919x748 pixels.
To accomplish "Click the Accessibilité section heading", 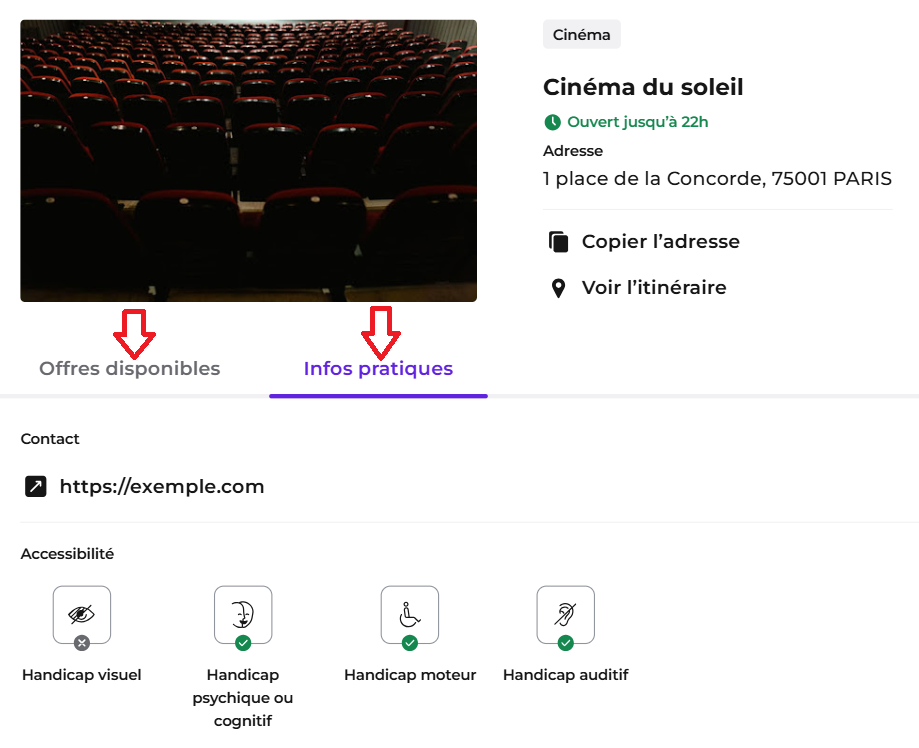I will pyautogui.click(x=67, y=554).
